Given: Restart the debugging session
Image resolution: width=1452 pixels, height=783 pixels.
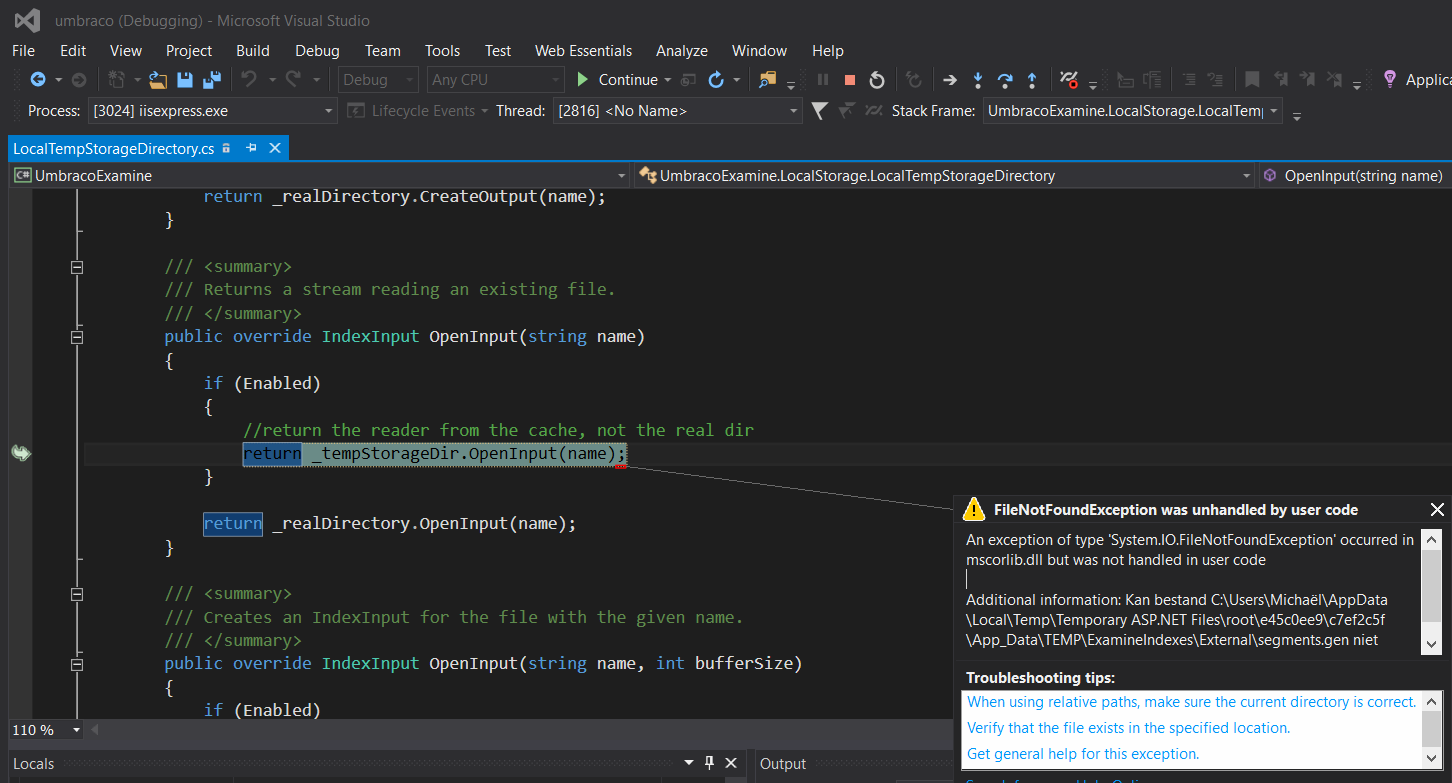Looking at the screenshot, I should coord(876,79).
